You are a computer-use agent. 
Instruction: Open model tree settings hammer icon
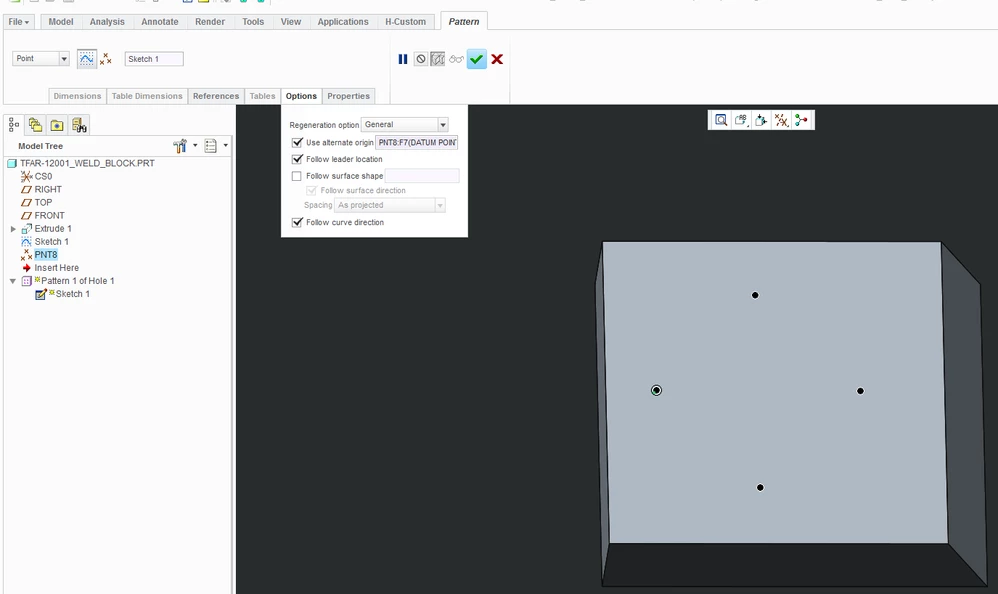(180, 146)
